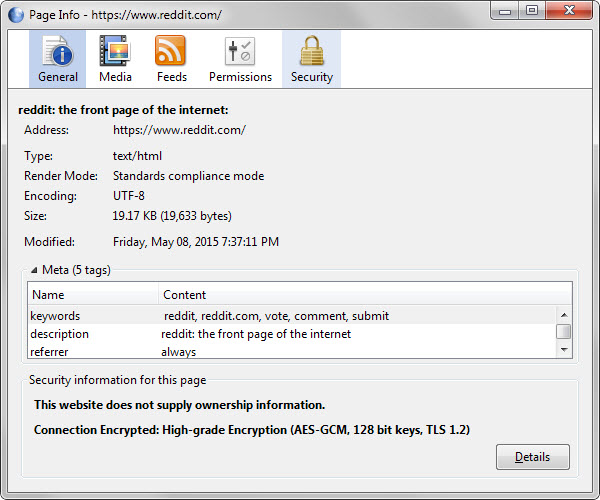Open the Permissions tab with sliders icon
This screenshot has height=500, width=600.
240,59
